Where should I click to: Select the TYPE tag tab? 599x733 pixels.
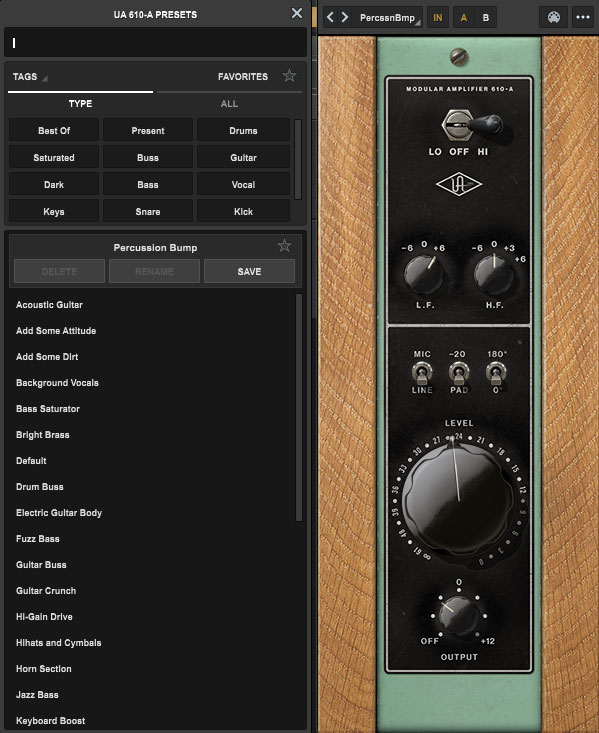pos(80,104)
